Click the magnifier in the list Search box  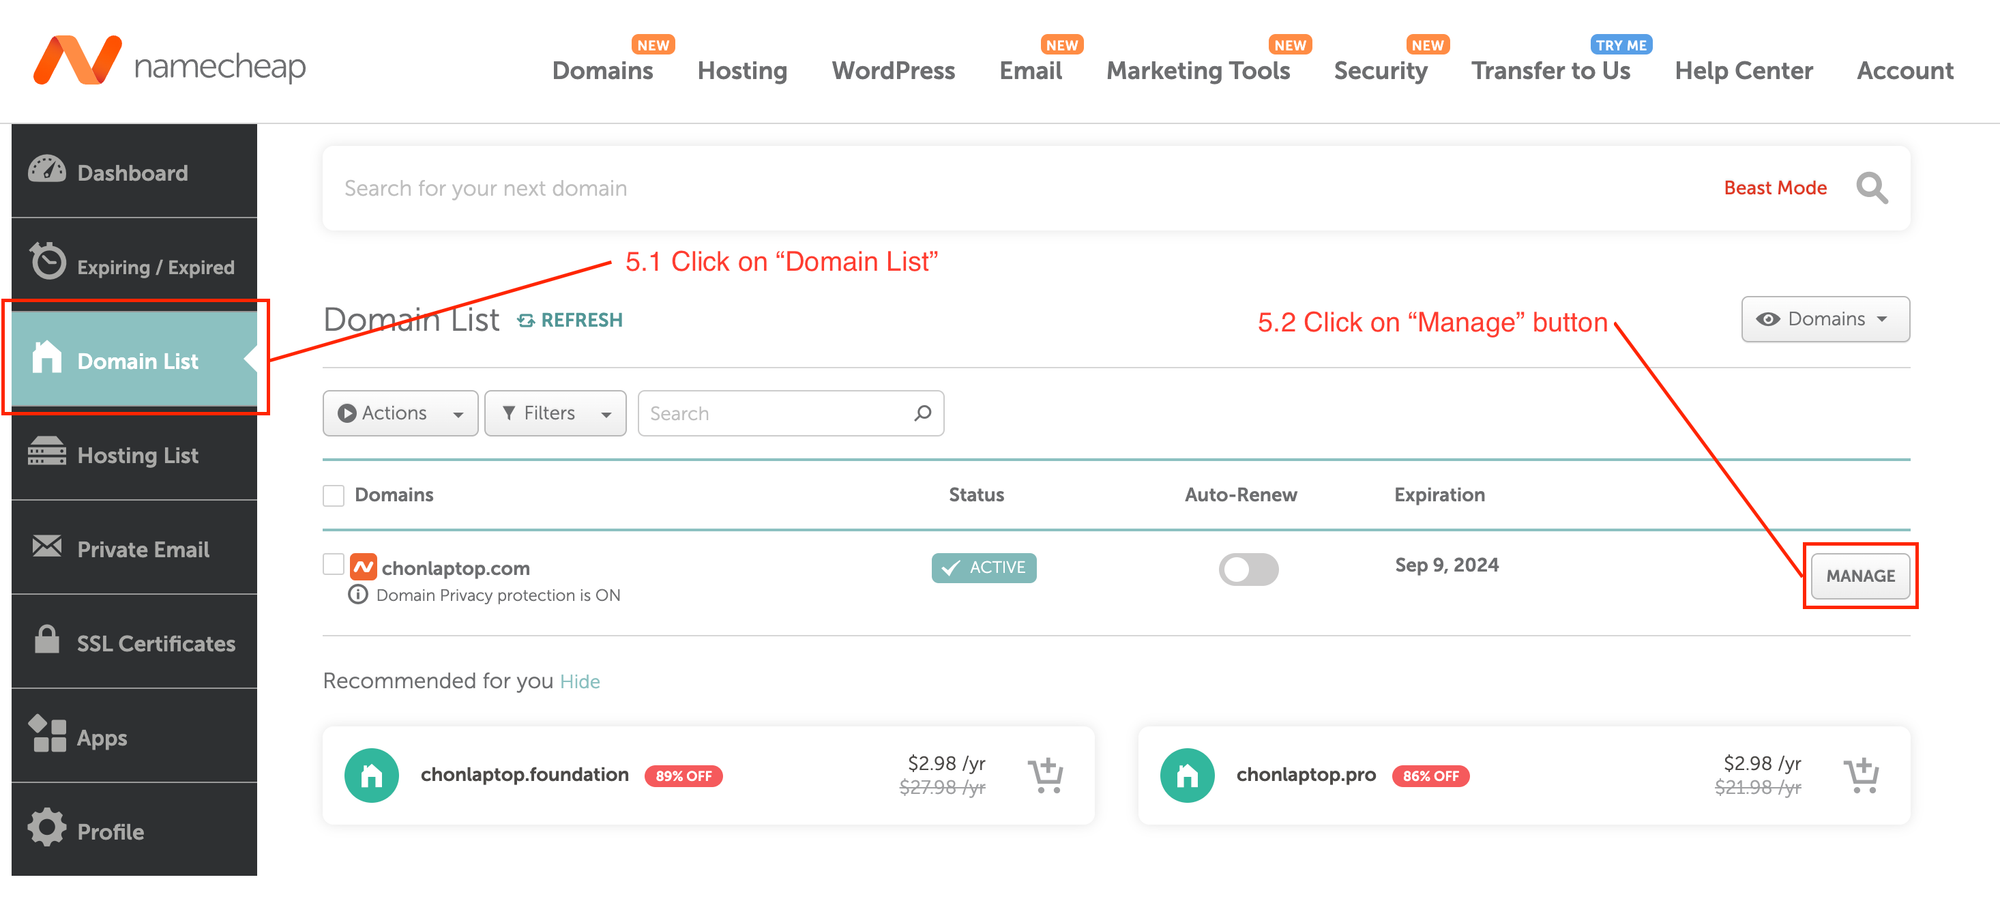click(x=923, y=413)
